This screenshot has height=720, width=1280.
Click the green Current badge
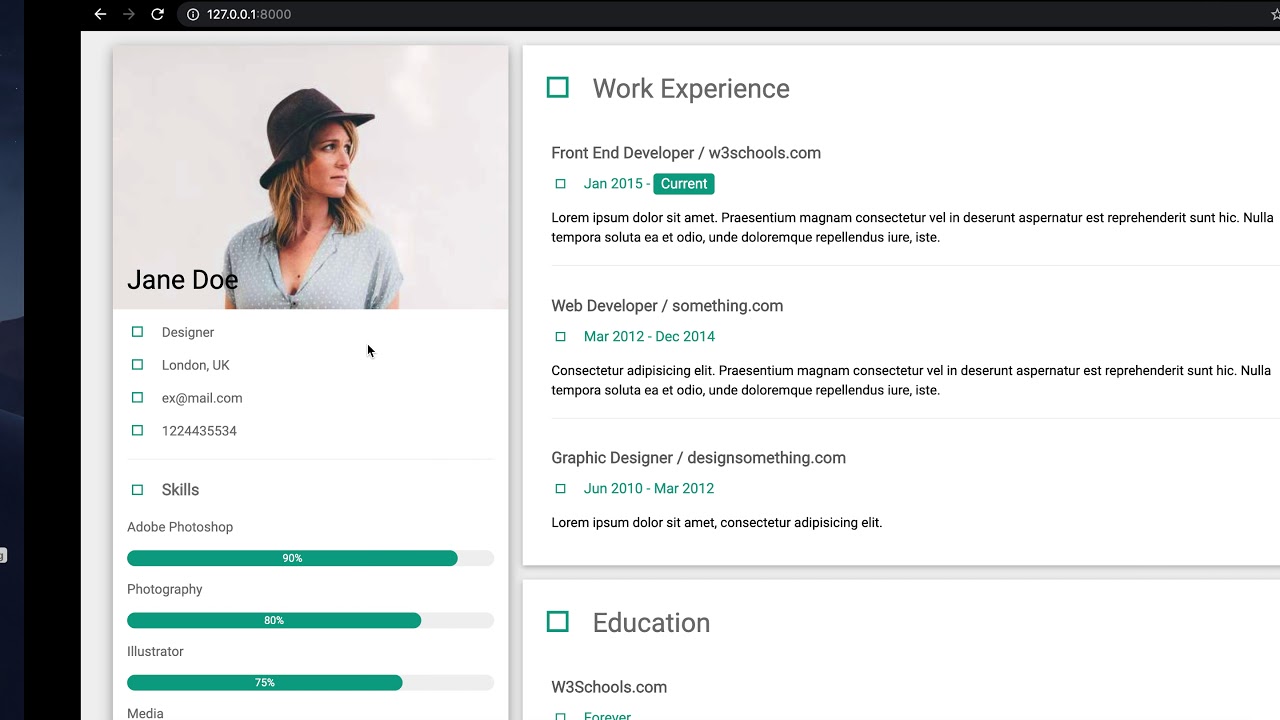click(684, 184)
